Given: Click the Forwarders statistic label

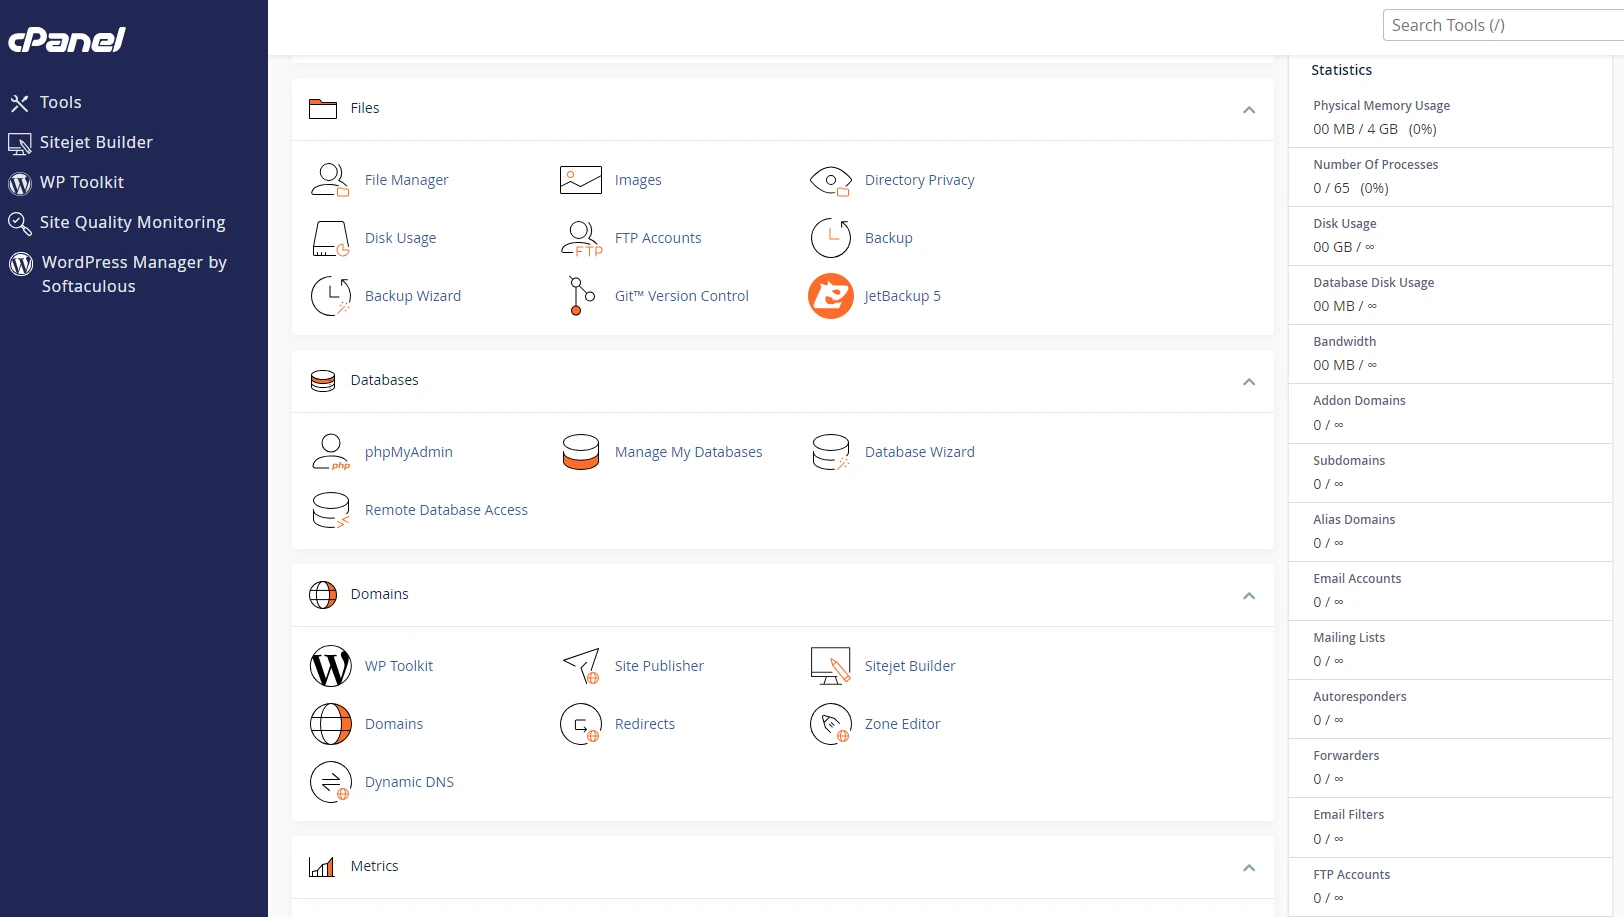Looking at the screenshot, I should point(1346,756).
